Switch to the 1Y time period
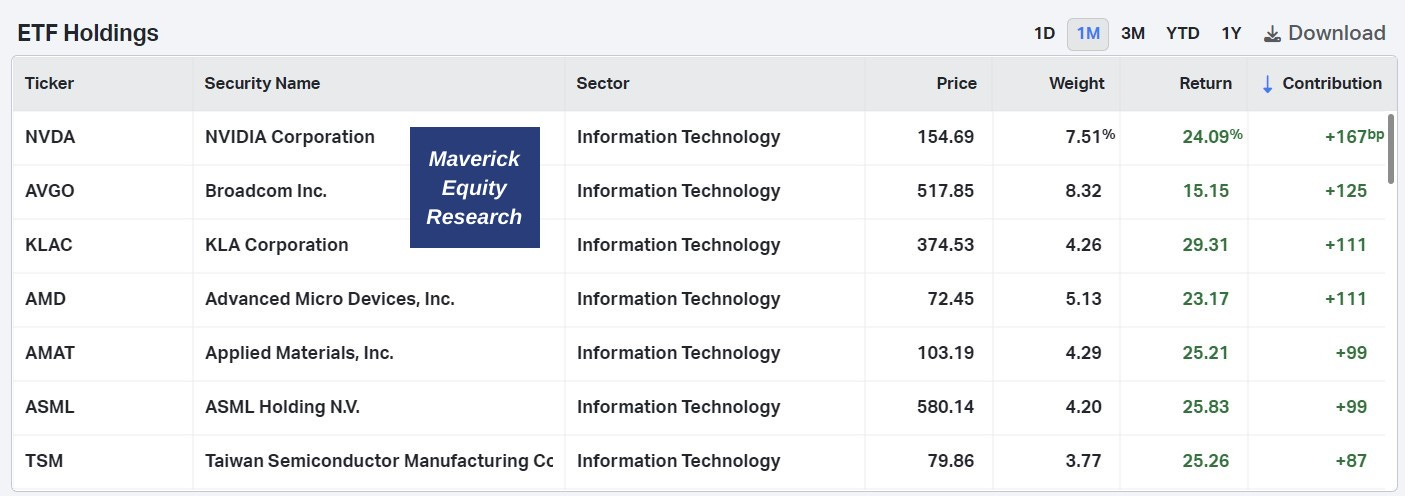Image resolution: width=1405 pixels, height=496 pixels. coord(1231,33)
